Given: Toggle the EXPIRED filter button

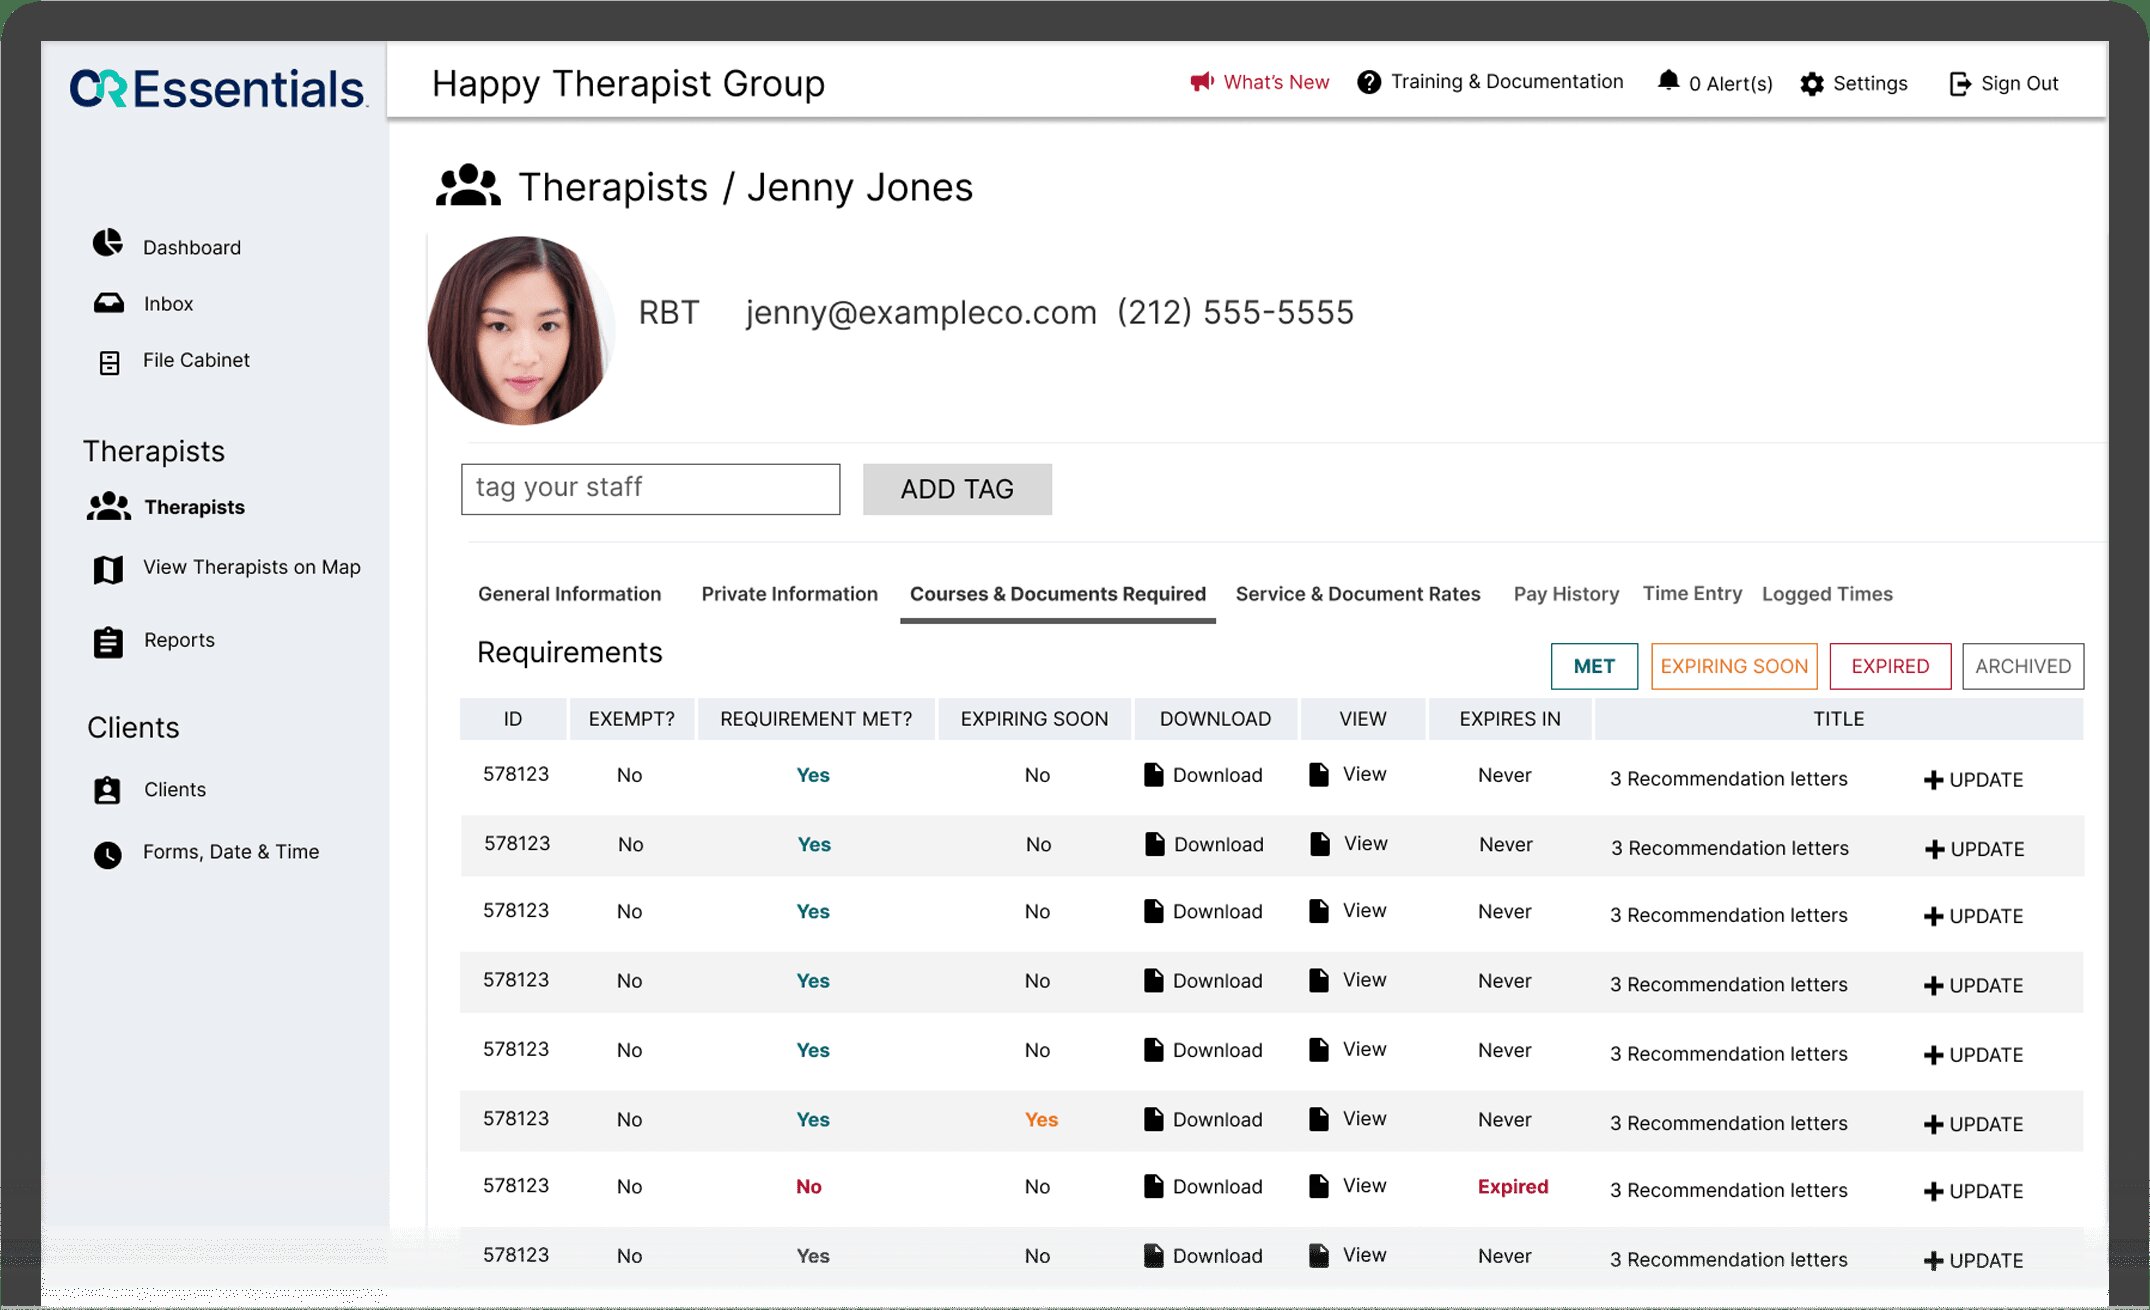Looking at the screenshot, I should pyautogui.click(x=1889, y=666).
